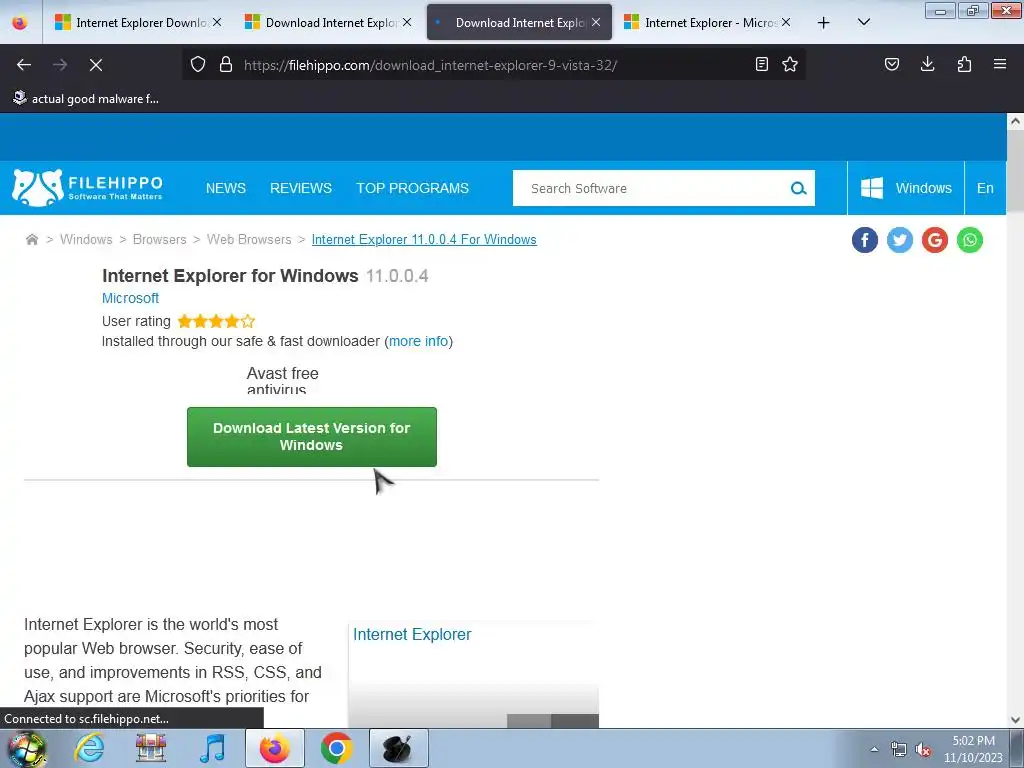Screen dimensions: 1024x768
Task: Open Firefox View tab
Action: pyautogui.click(x=20, y=22)
